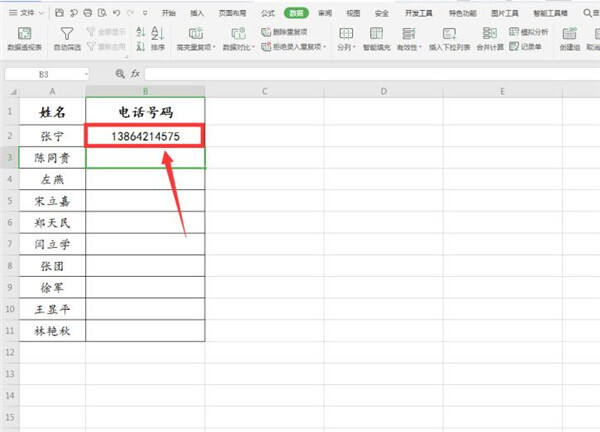Select row 12 header
The image size is (600, 432).
coord(10,352)
